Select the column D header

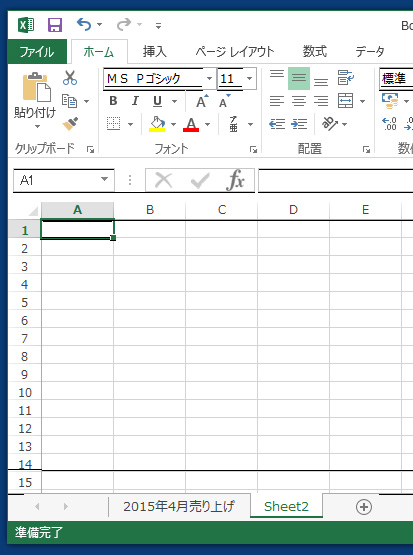coord(293,210)
